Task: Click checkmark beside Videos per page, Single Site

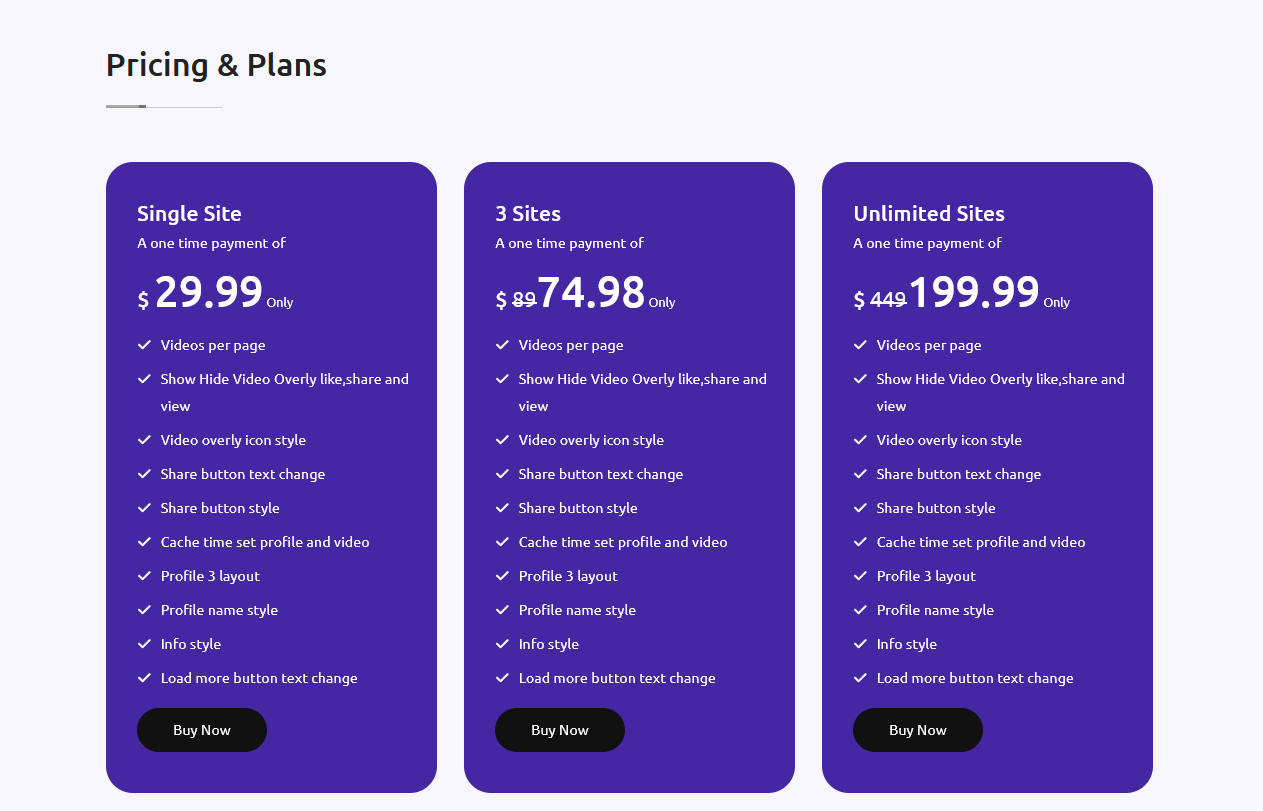Action: point(144,345)
